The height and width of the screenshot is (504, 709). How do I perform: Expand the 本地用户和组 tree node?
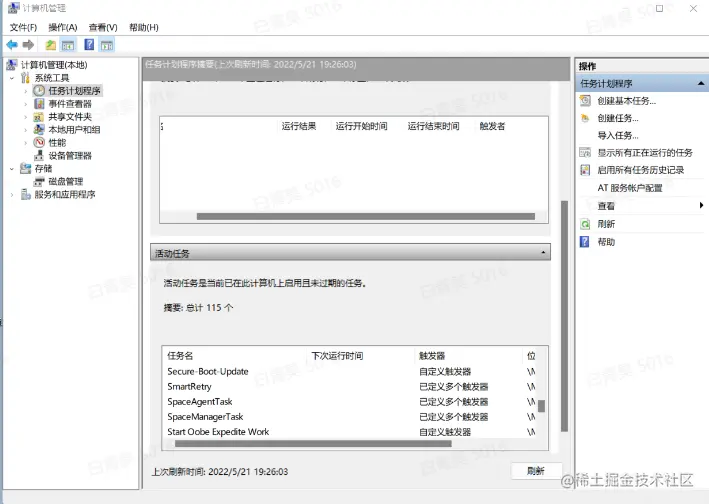[x=26, y=130]
